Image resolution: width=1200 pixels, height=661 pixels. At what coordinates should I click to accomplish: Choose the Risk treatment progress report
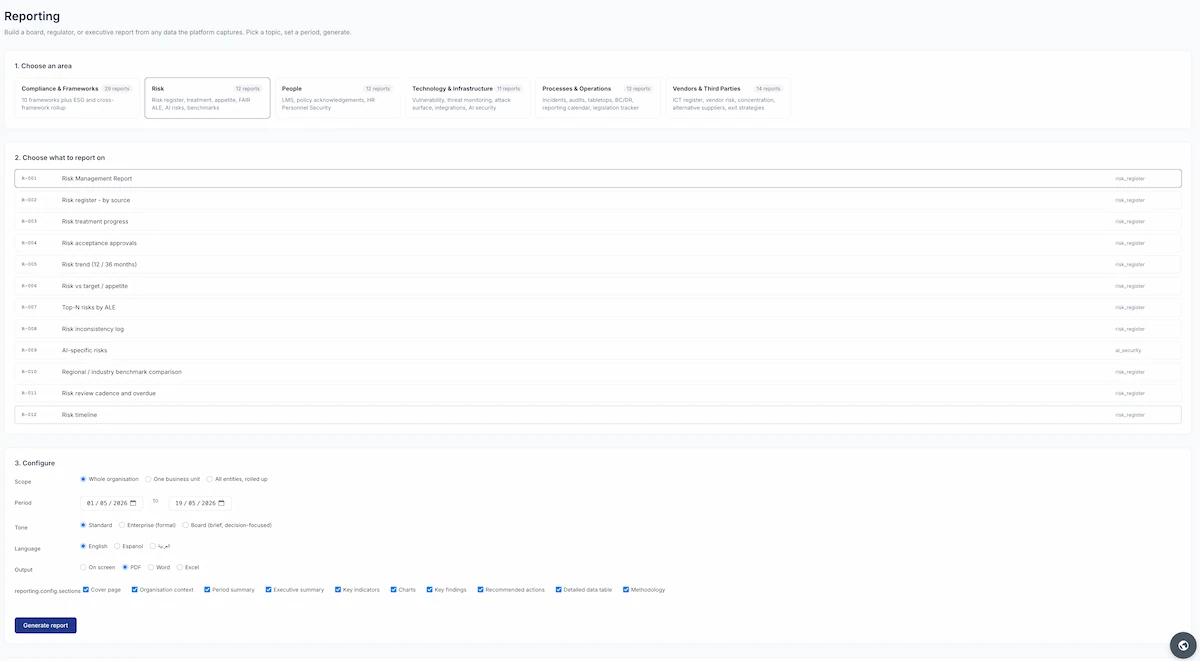click(x=598, y=221)
